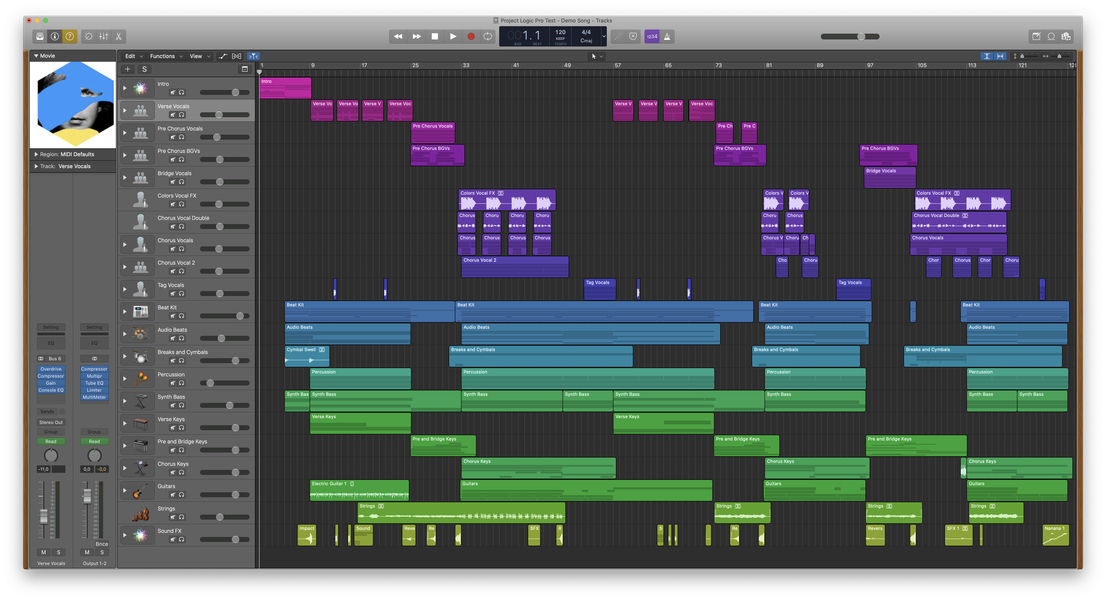The width and height of the screenshot is (1106, 600).
Task: Toggle vertical auto zoom button
Action: pos(986,56)
